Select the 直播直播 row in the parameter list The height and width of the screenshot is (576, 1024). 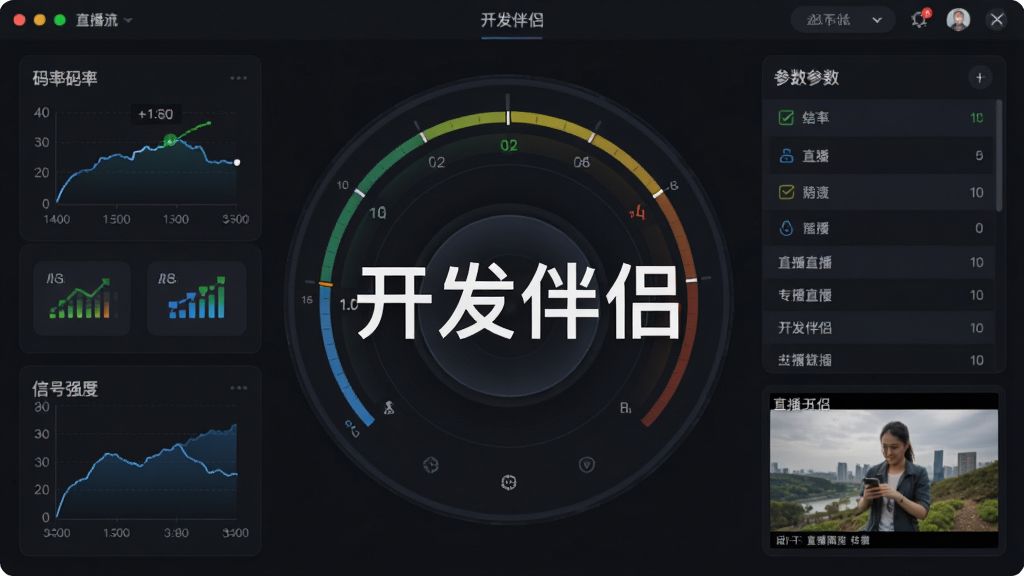881,263
